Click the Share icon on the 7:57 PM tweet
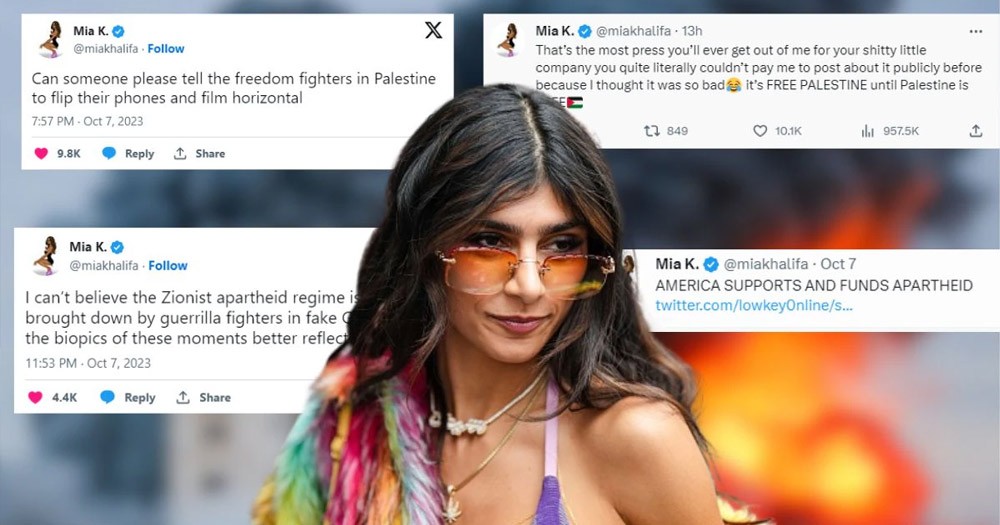 [x=180, y=153]
